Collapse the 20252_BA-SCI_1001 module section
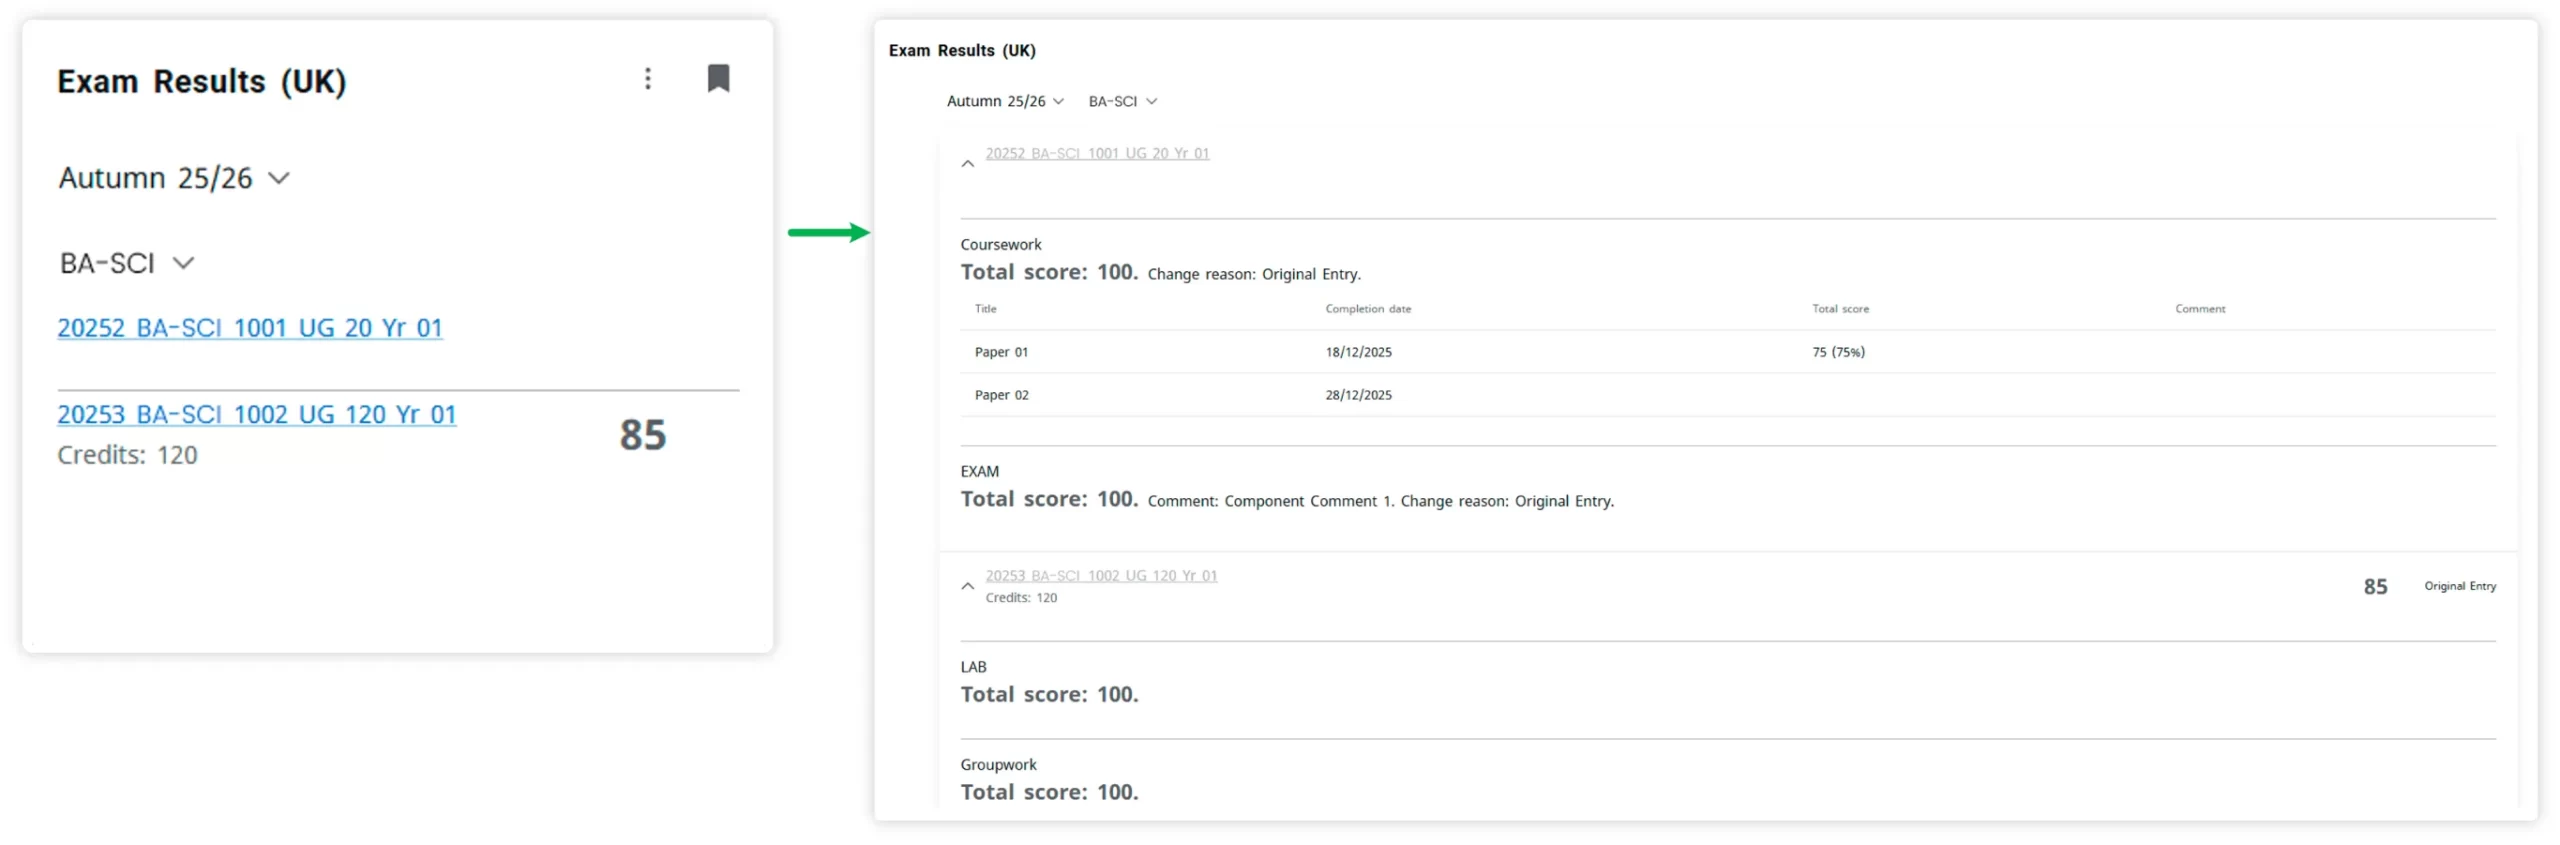This screenshot has height=845, width=2560. point(967,163)
